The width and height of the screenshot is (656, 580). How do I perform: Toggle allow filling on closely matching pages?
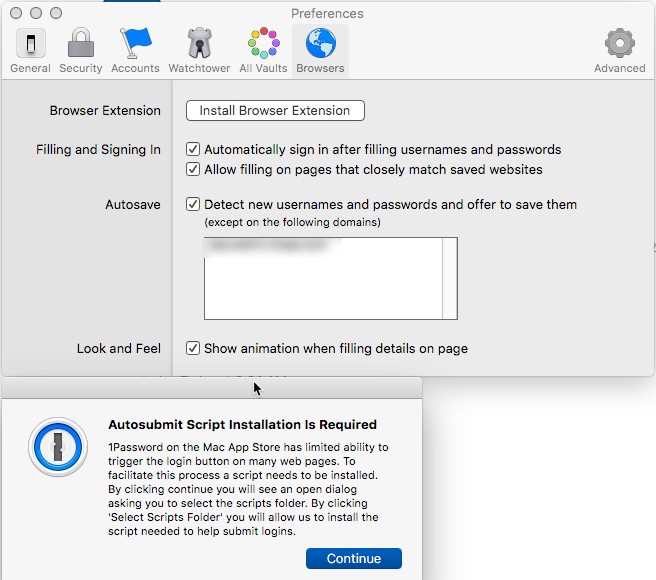tap(192, 169)
